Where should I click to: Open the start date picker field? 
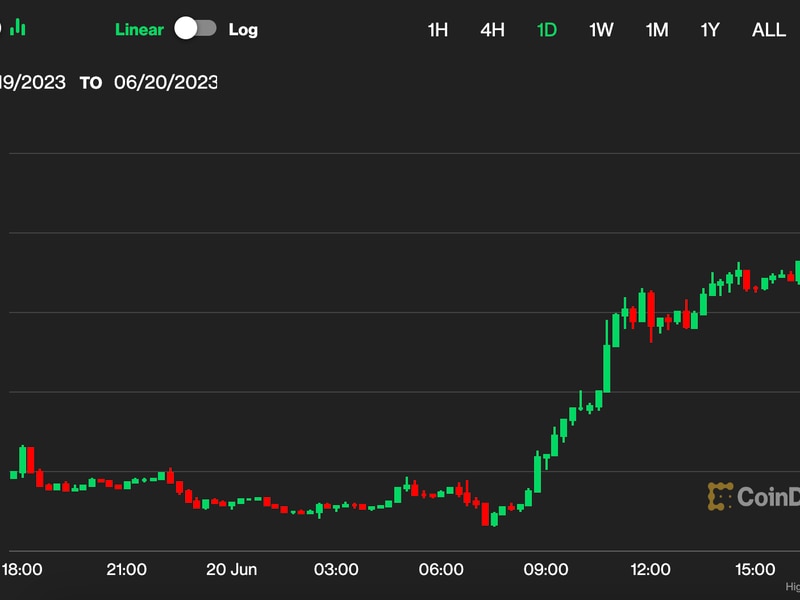click(x=33, y=83)
